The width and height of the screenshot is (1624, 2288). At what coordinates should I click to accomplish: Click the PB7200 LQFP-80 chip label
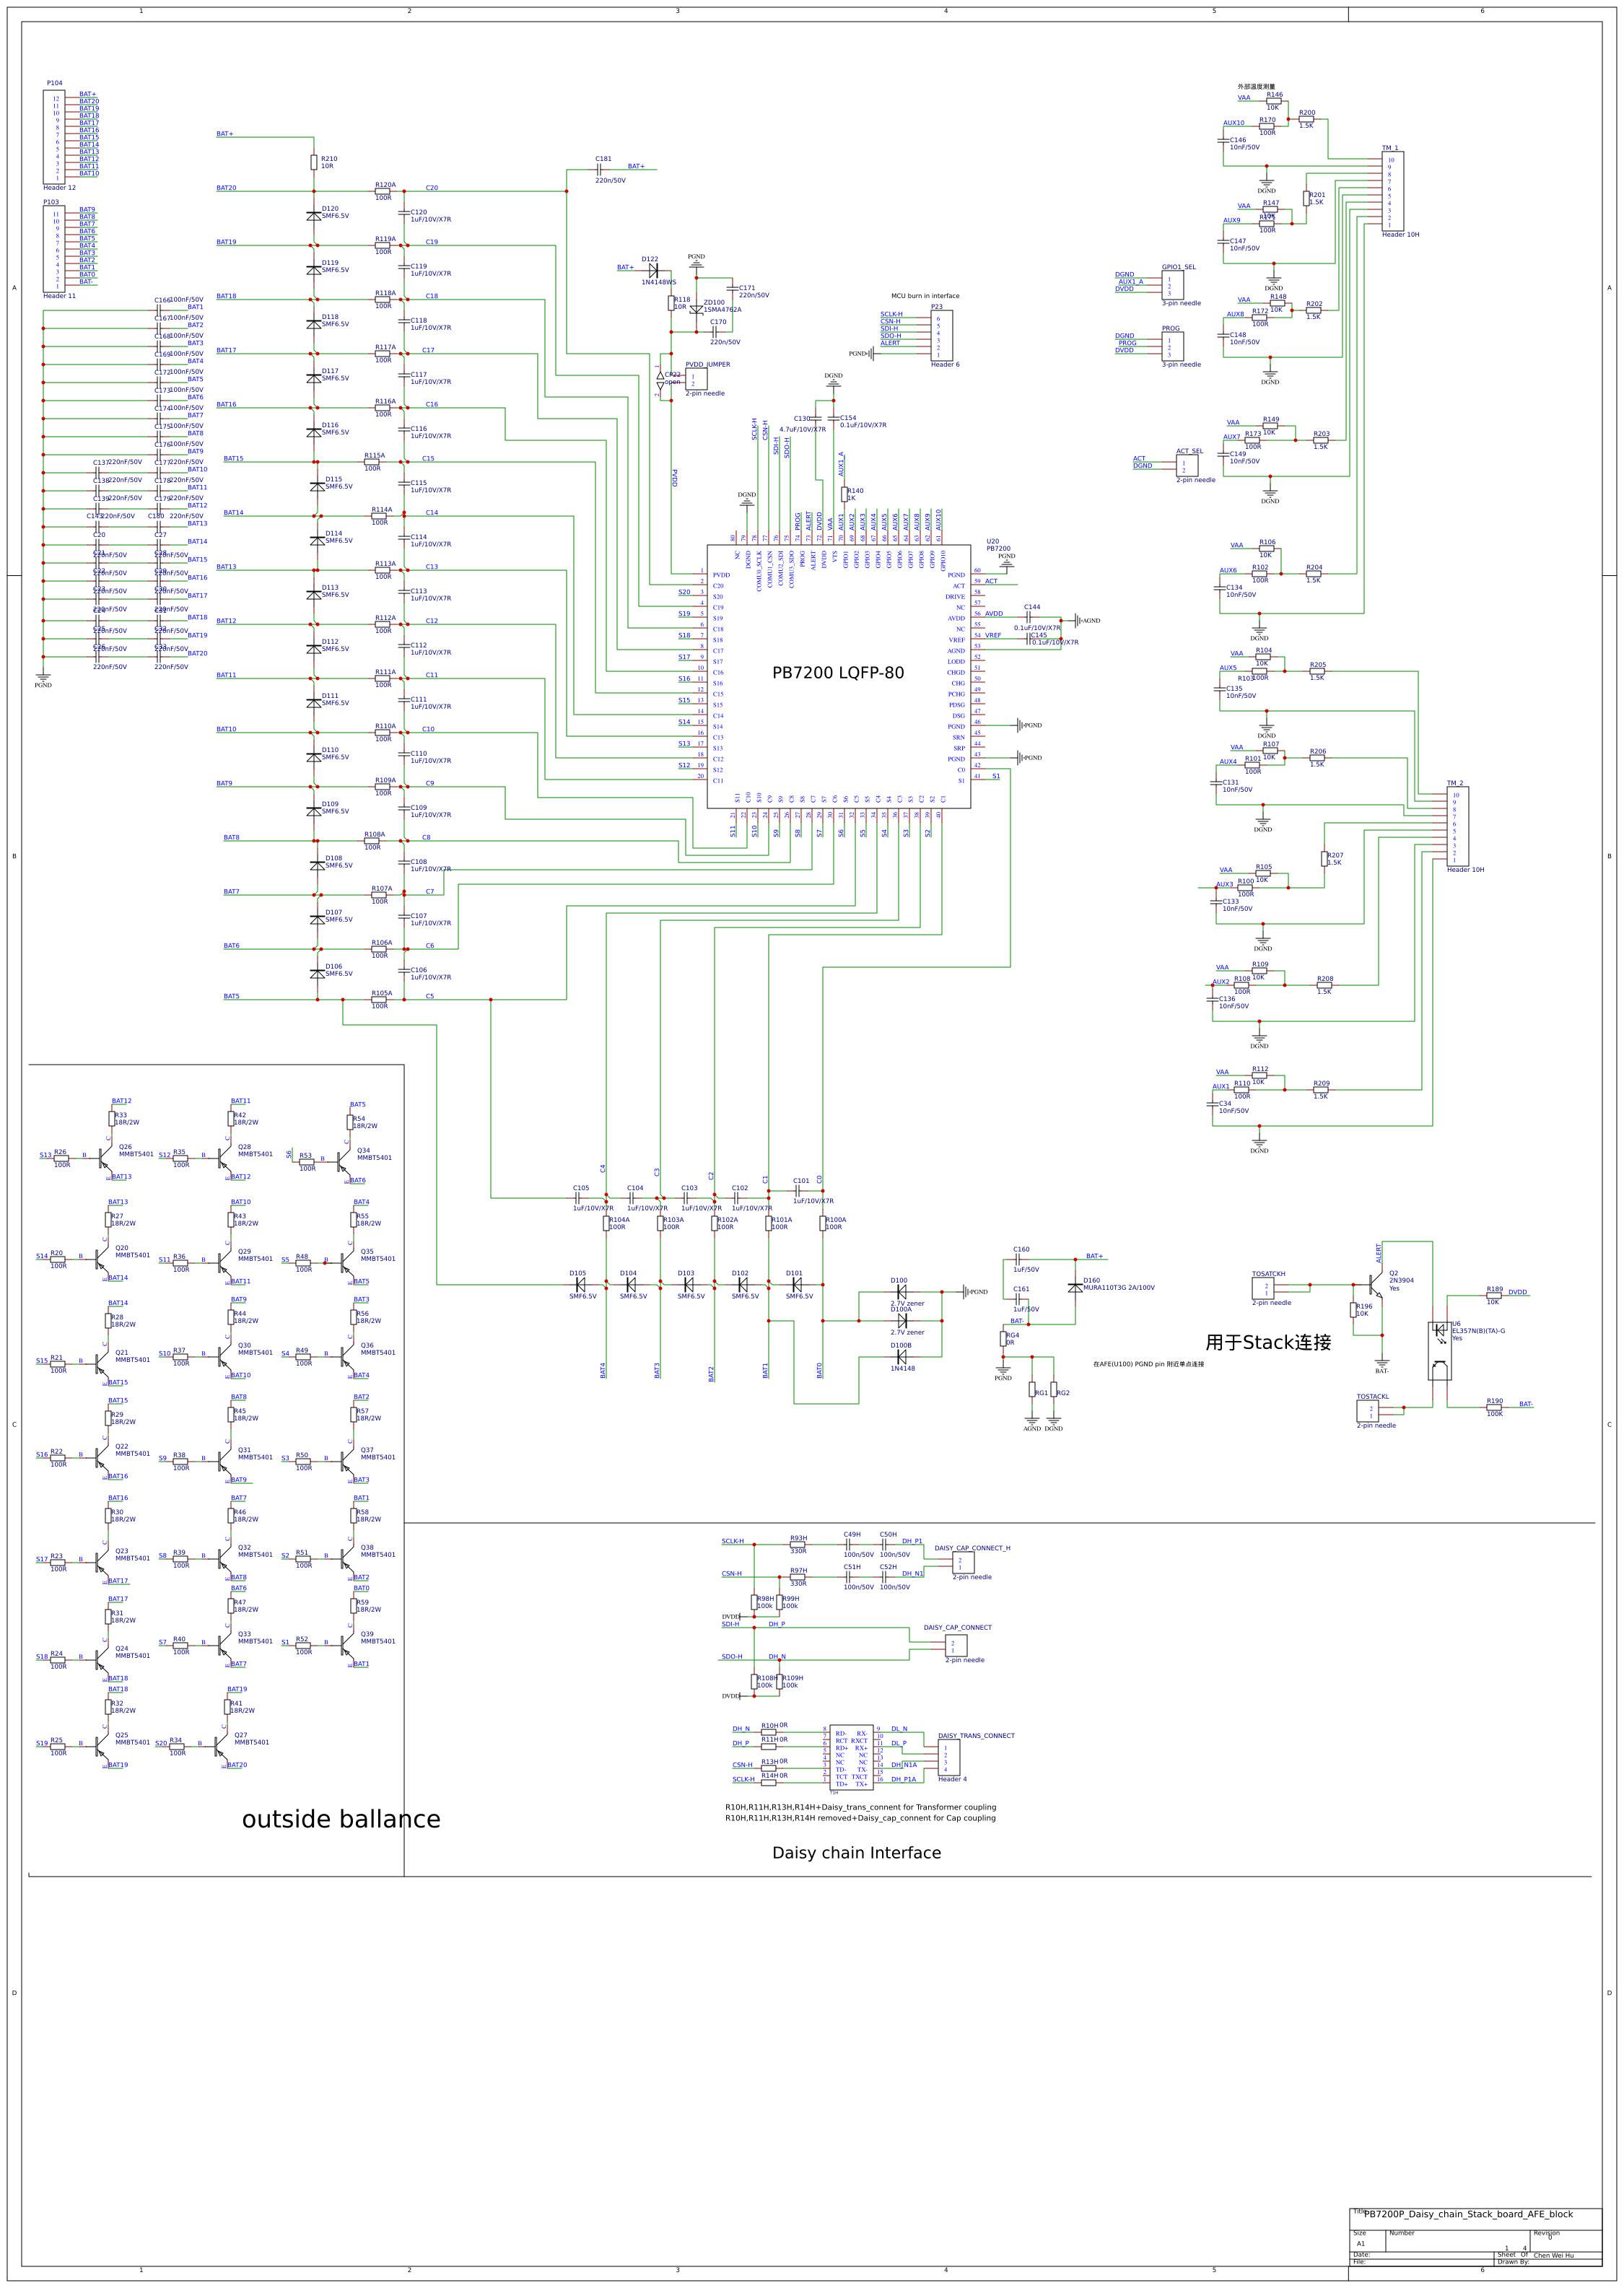837,673
